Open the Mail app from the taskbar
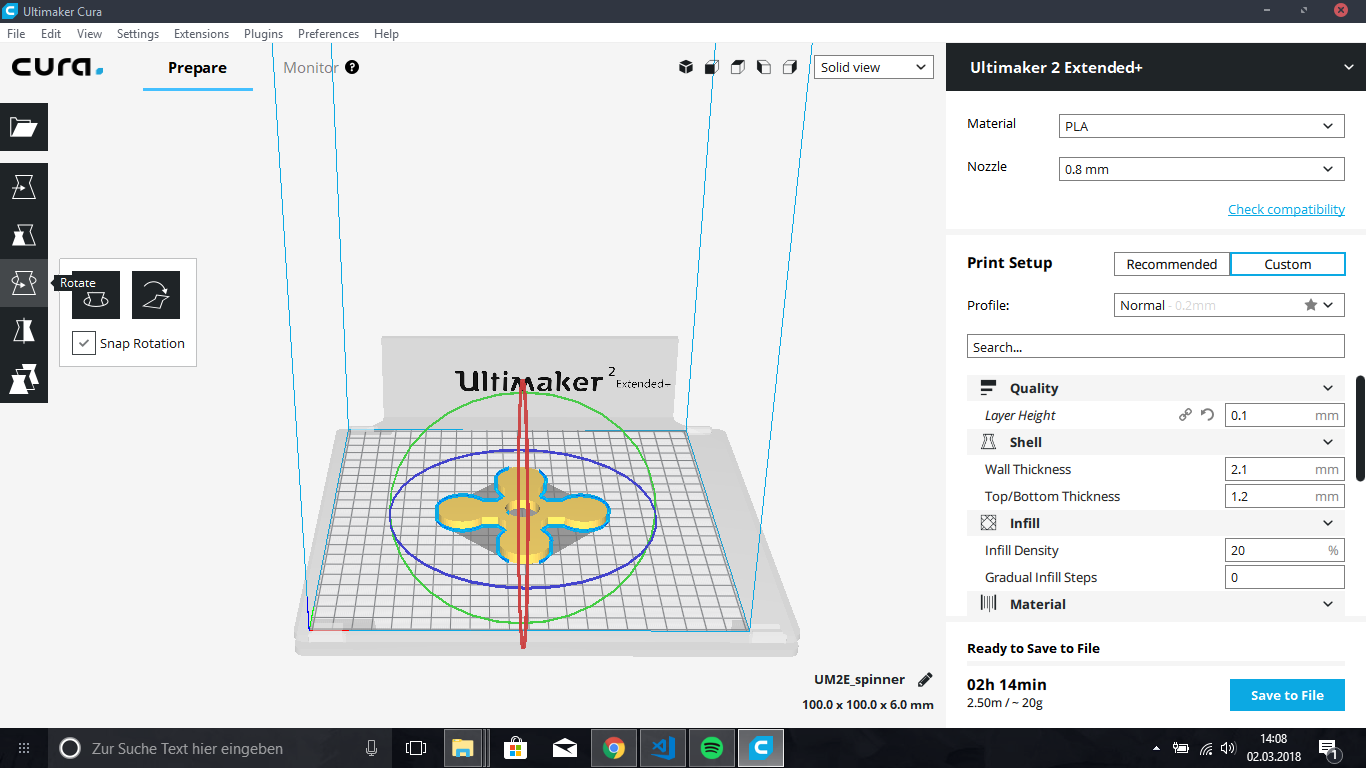 [565, 748]
